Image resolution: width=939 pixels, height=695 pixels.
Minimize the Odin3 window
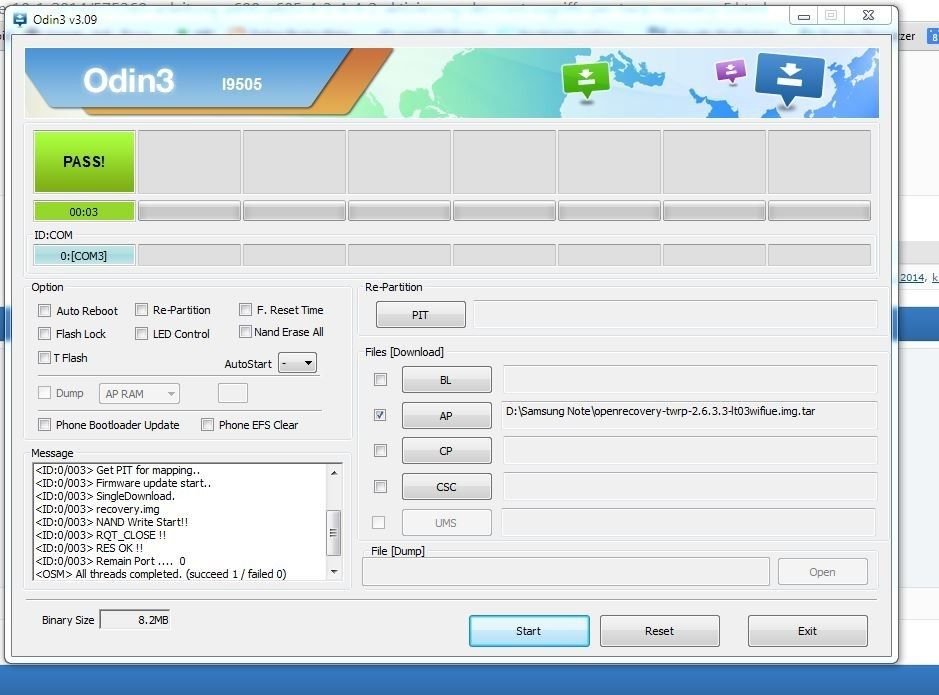tap(804, 16)
